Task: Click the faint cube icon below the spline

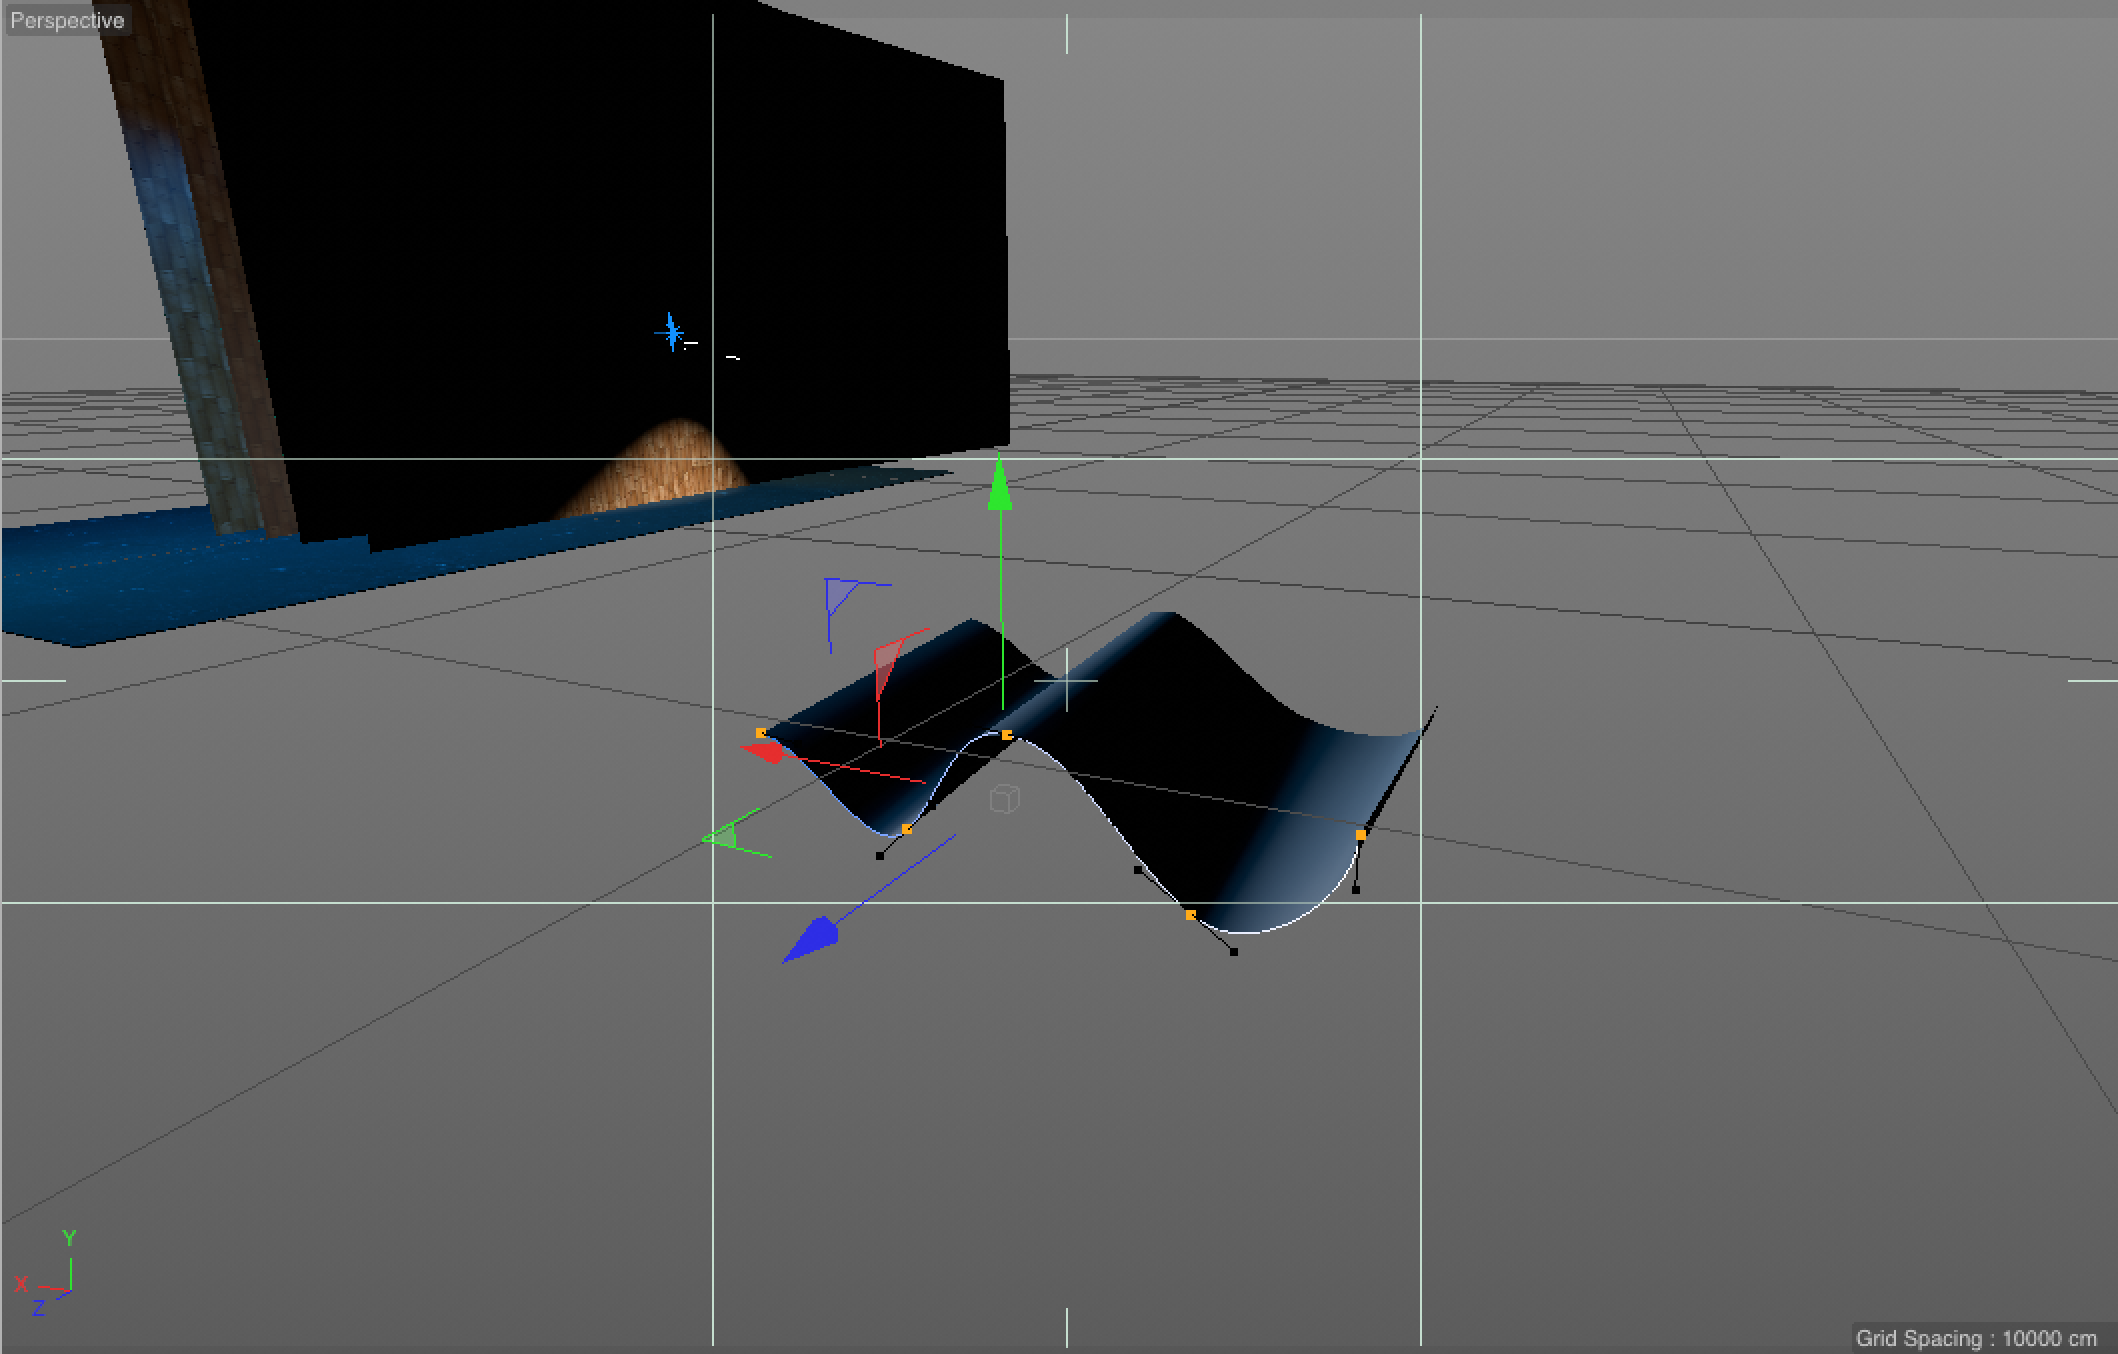Action: 1004,799
